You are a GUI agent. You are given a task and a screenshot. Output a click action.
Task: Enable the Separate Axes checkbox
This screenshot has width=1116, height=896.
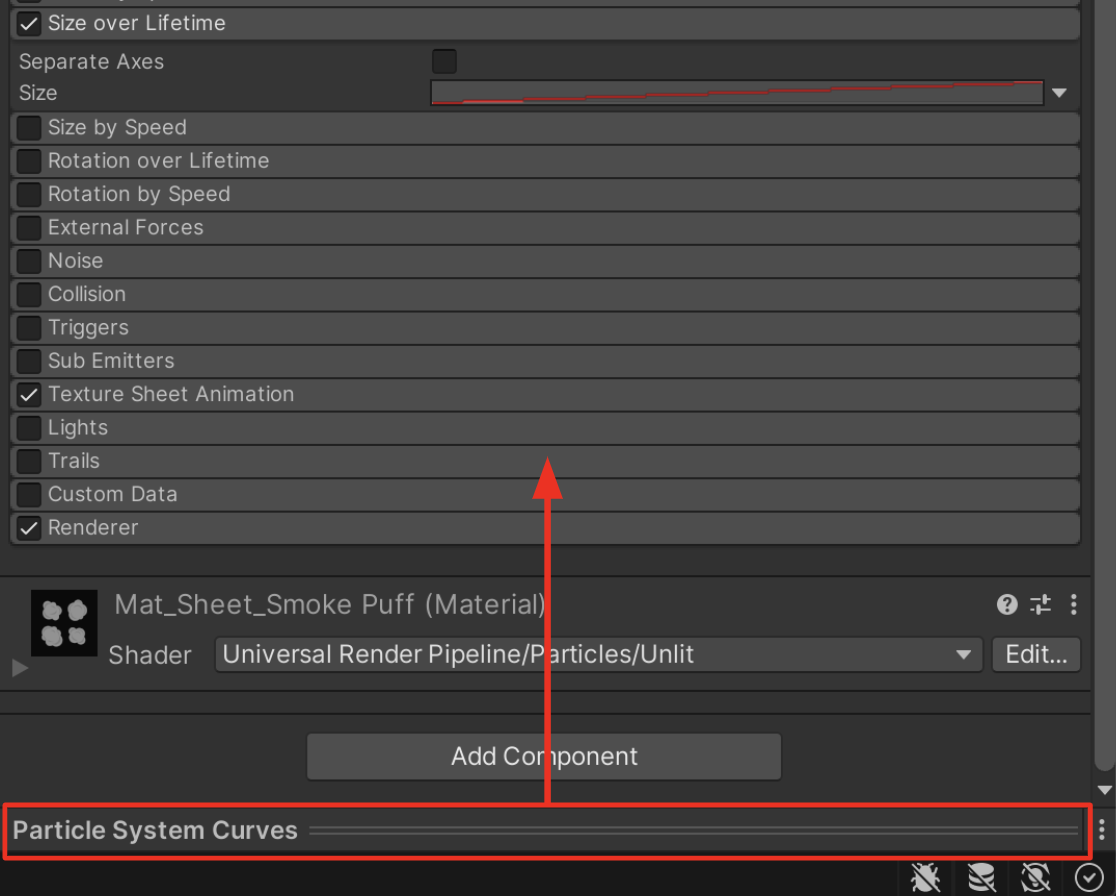click(x=444, y=61)
